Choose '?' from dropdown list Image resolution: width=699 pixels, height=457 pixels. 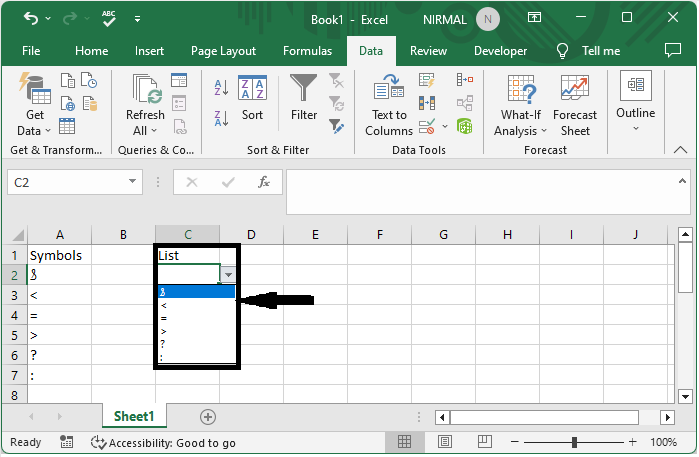pyautogui.click(x=197, y=344)
